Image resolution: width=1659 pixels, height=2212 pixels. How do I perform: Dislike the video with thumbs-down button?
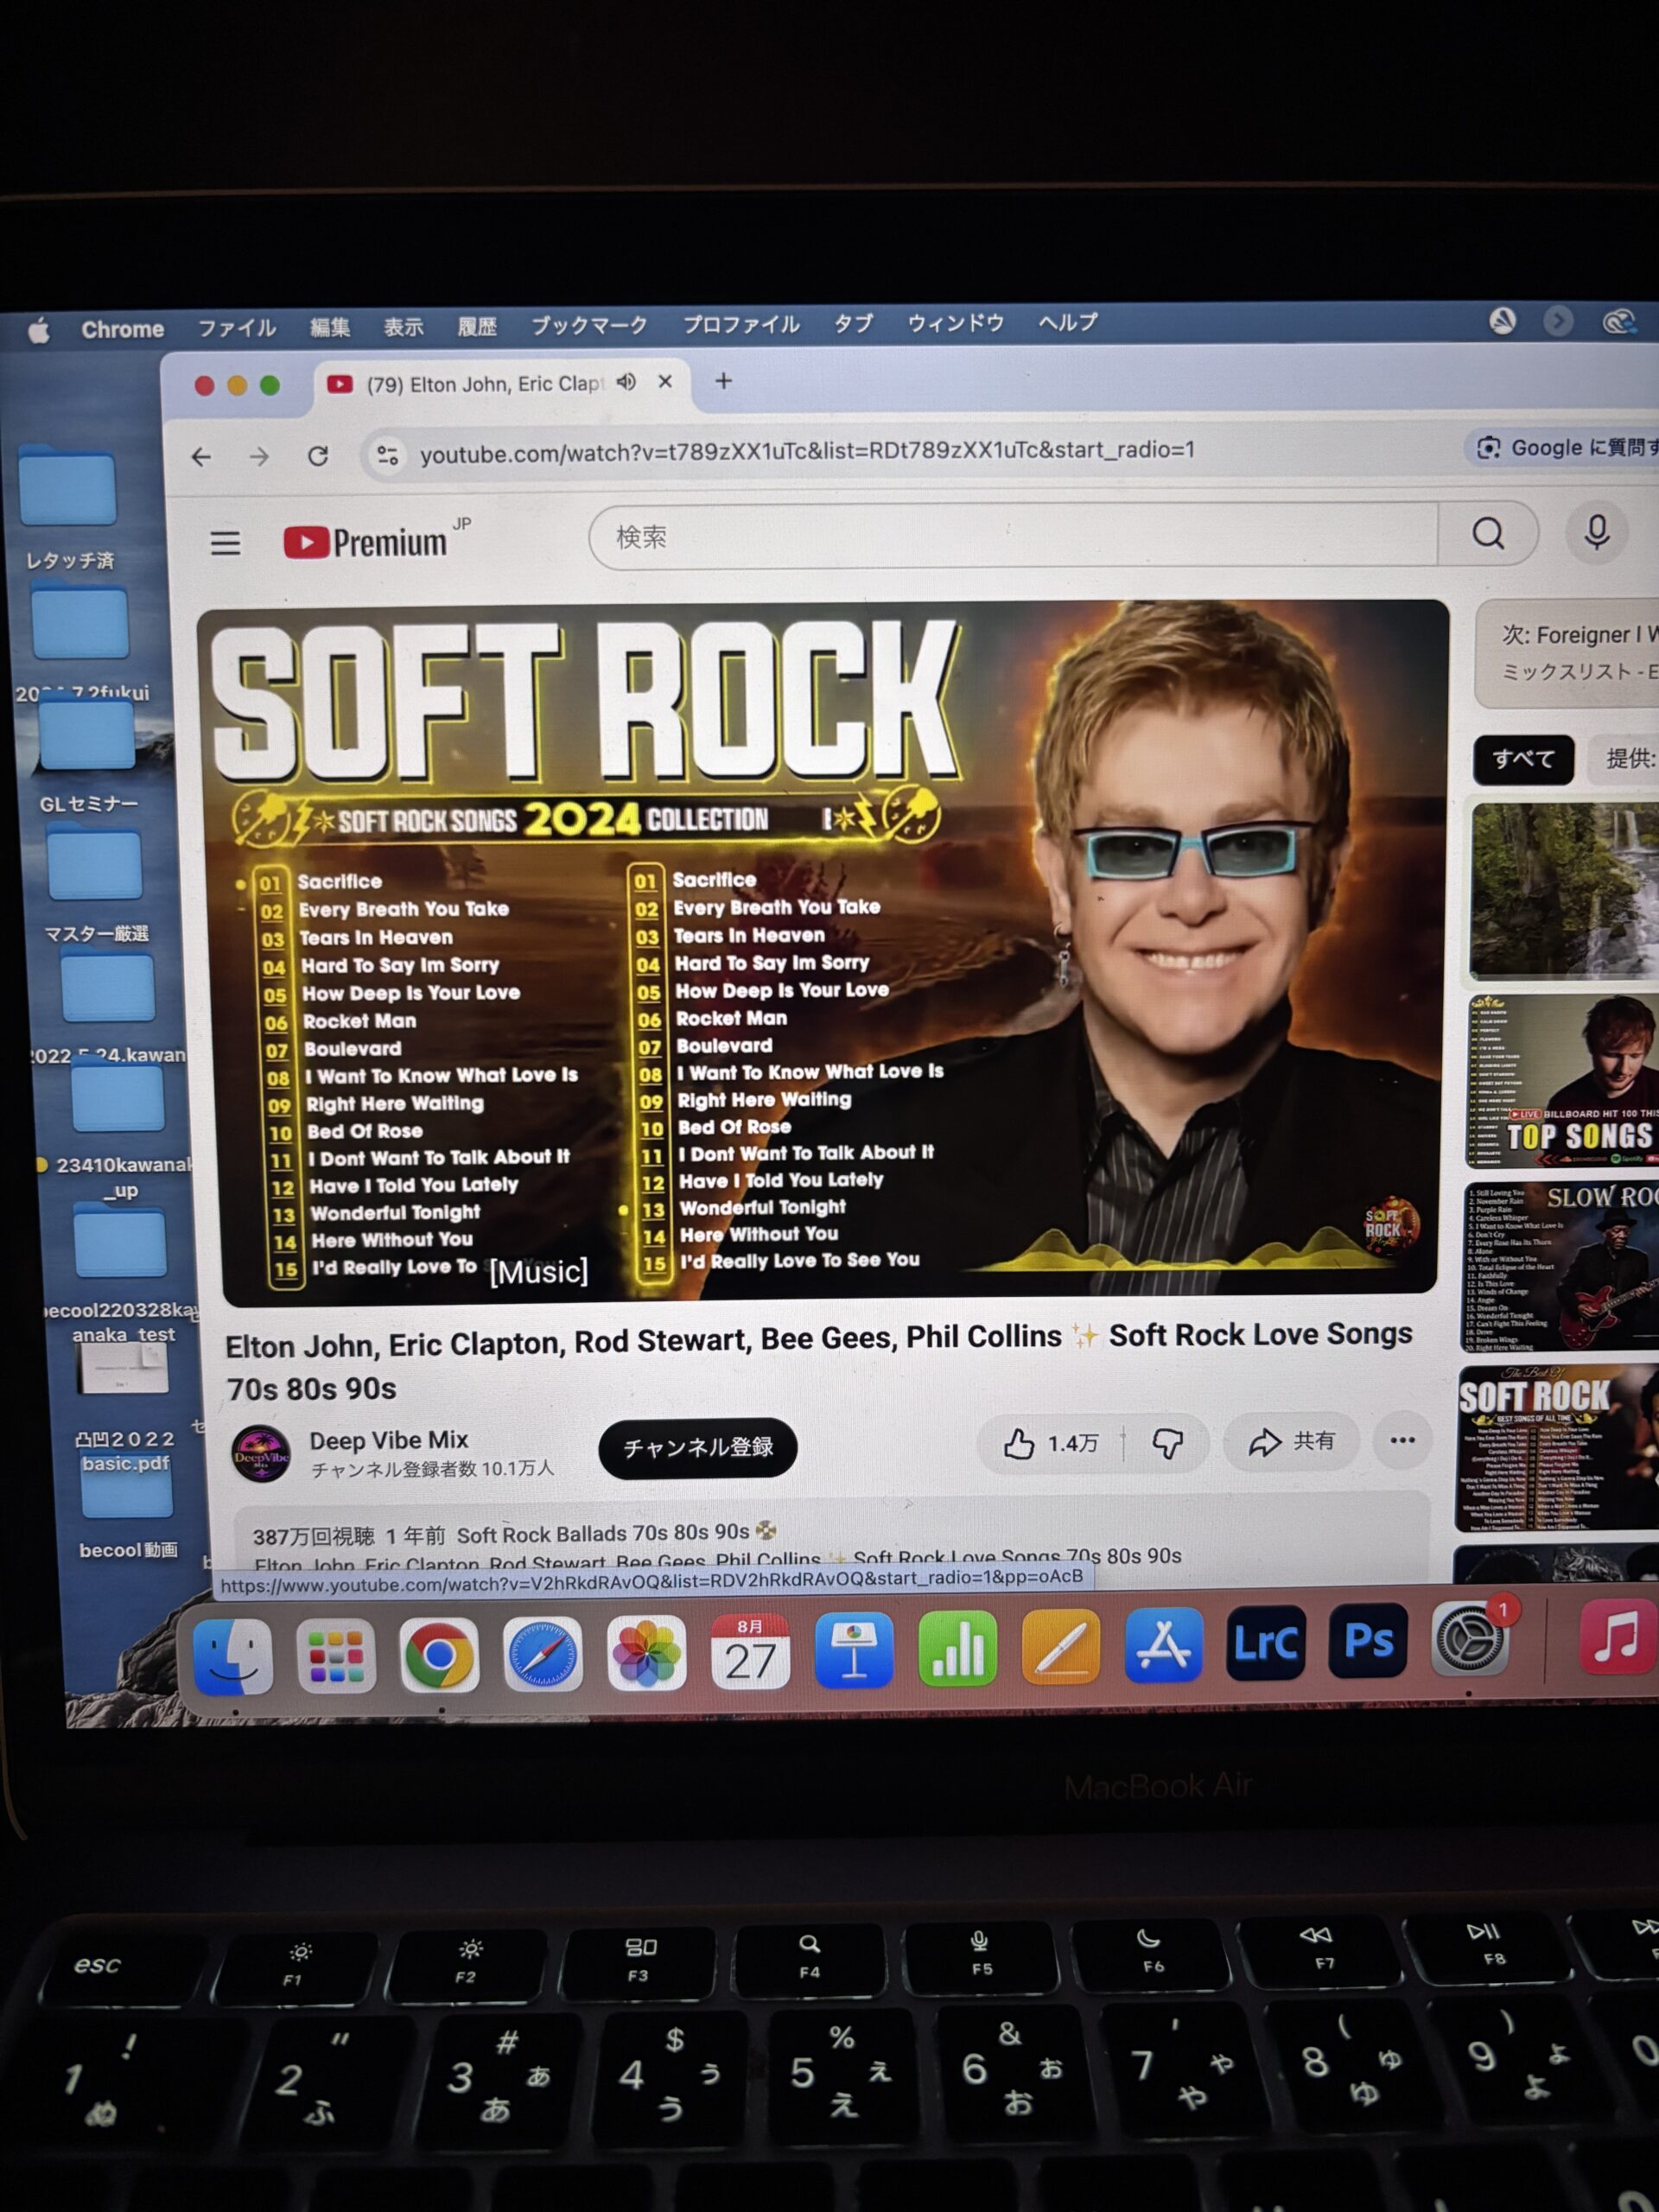tap(1167, 1442)
